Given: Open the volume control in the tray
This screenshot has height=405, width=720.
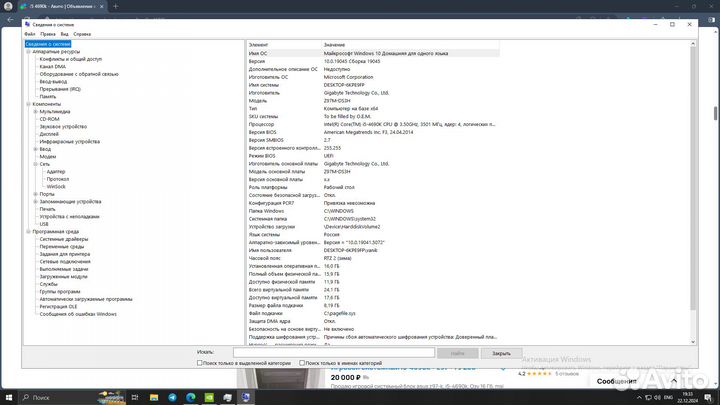Looking at the screenshot, I should (657, 397).
